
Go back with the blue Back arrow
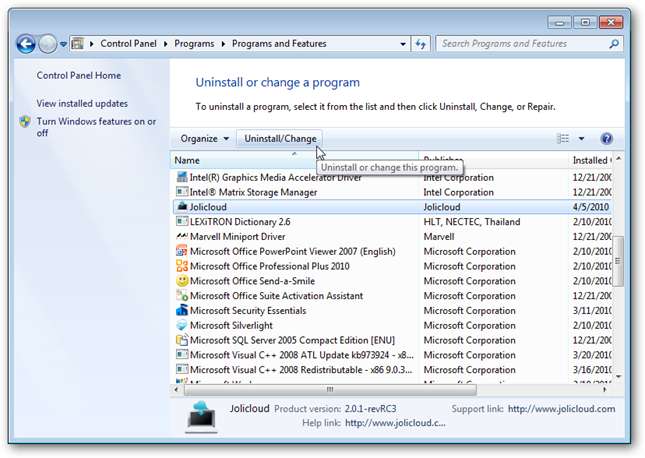click(x=26, y=44)
